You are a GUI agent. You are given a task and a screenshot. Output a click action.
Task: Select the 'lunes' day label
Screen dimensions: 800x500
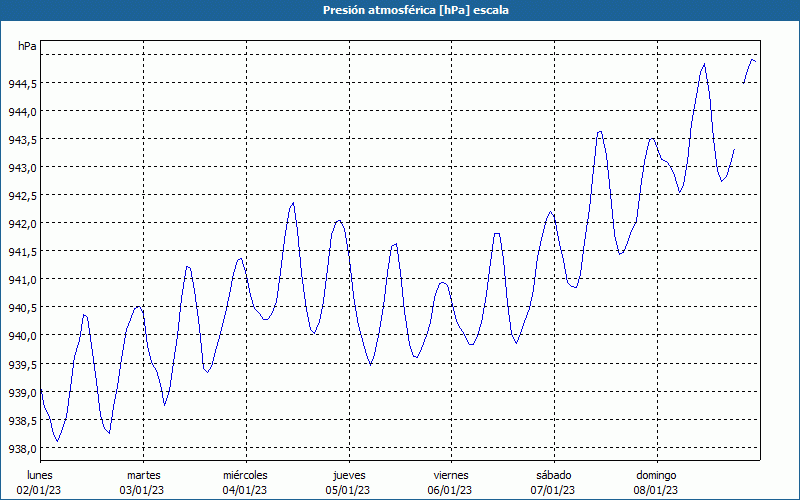pyautogui.click(x=40, y=475)
